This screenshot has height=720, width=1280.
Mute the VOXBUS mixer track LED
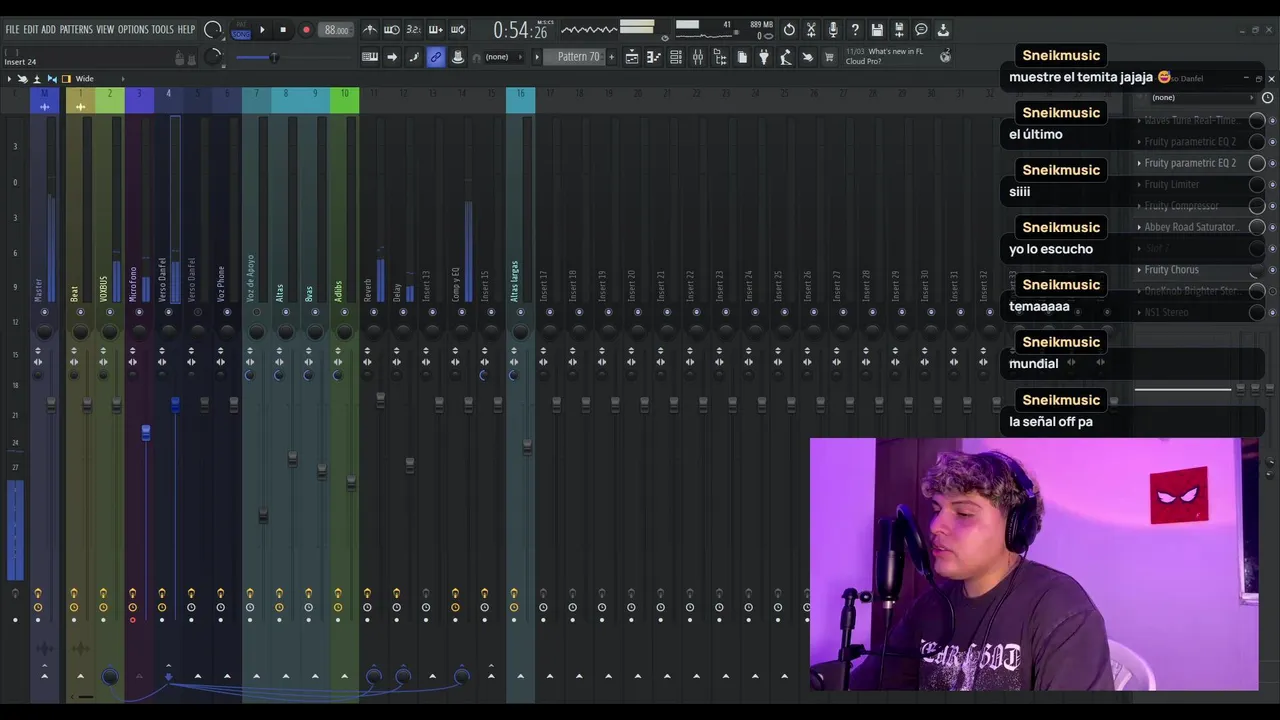[x=109, y=312]
